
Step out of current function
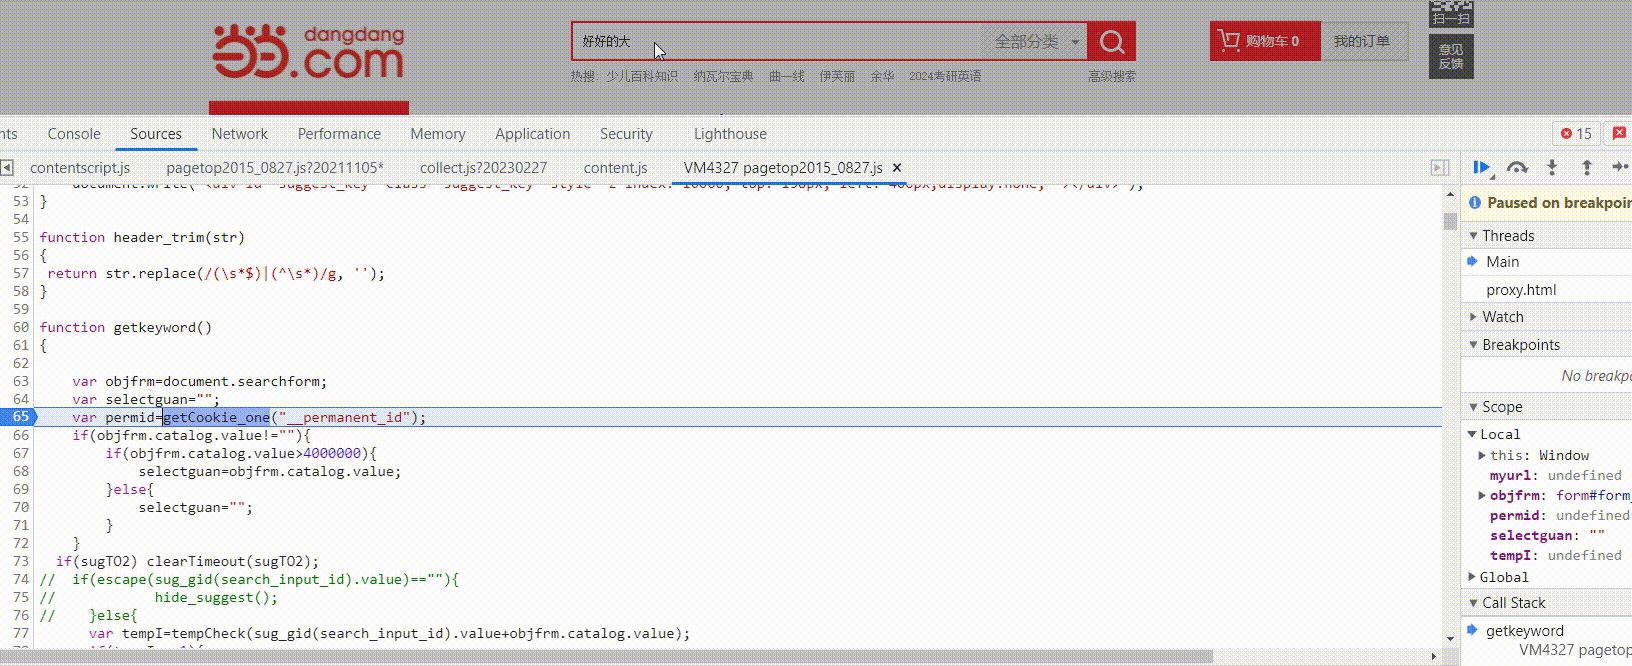1586,167
